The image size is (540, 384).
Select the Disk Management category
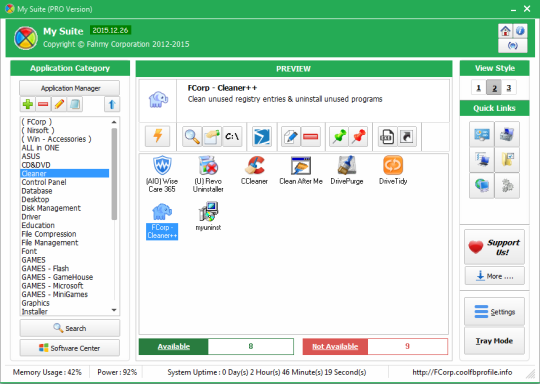tap(51, 208)
